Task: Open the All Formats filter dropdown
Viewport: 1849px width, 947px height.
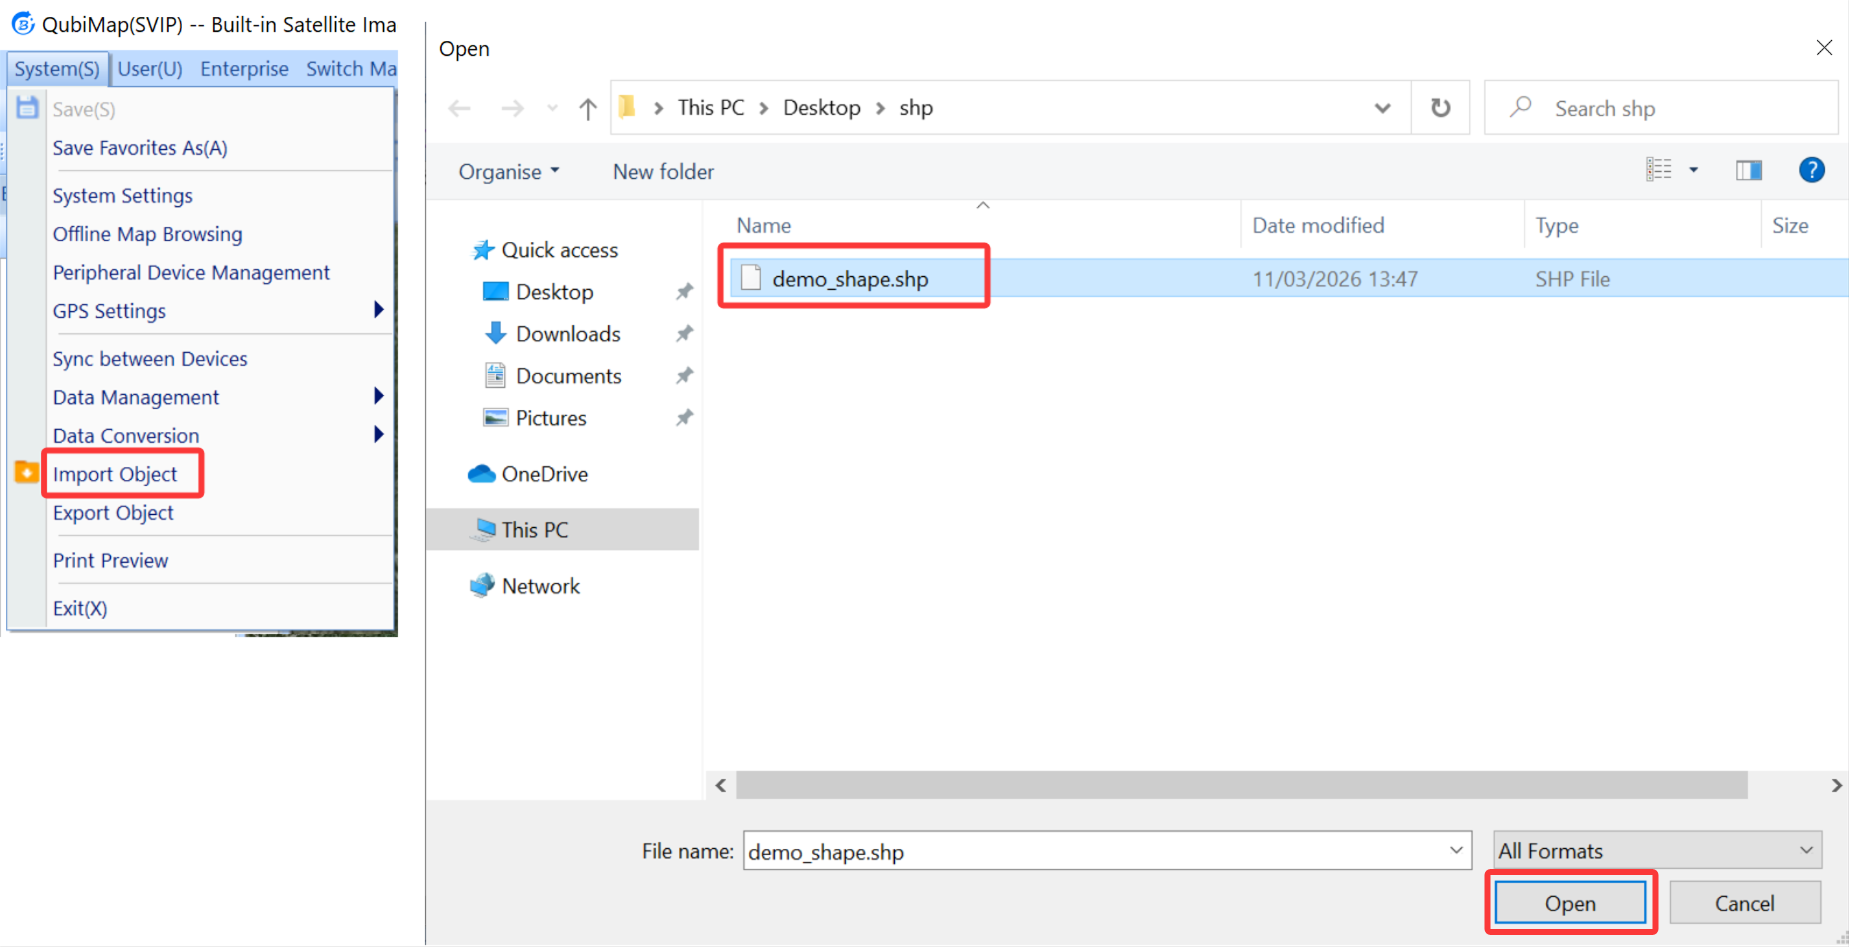Action: click(1658, 850)
